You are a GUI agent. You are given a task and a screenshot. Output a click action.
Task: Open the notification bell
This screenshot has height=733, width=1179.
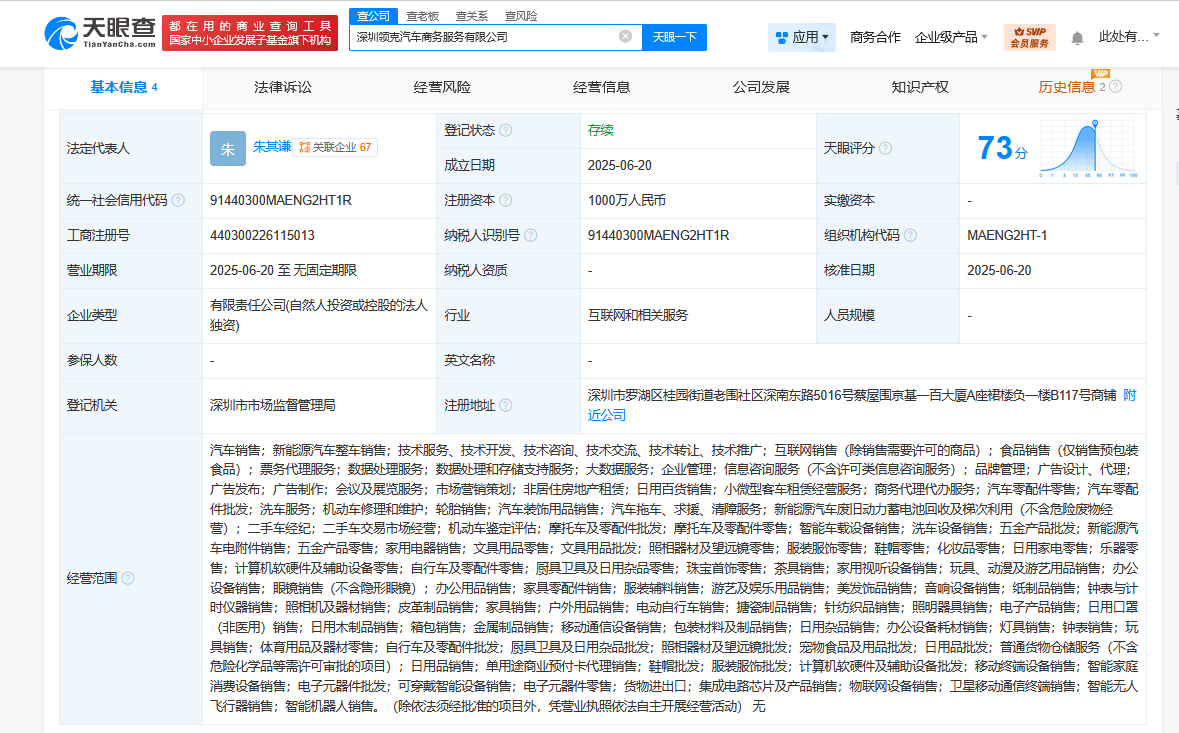(x=1077, y=38)
